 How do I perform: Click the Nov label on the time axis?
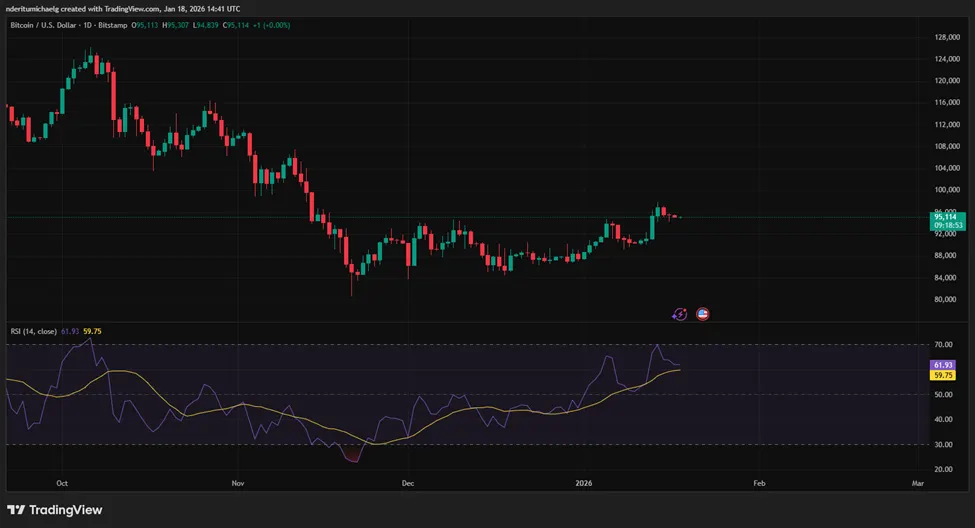tap(238, 483)
